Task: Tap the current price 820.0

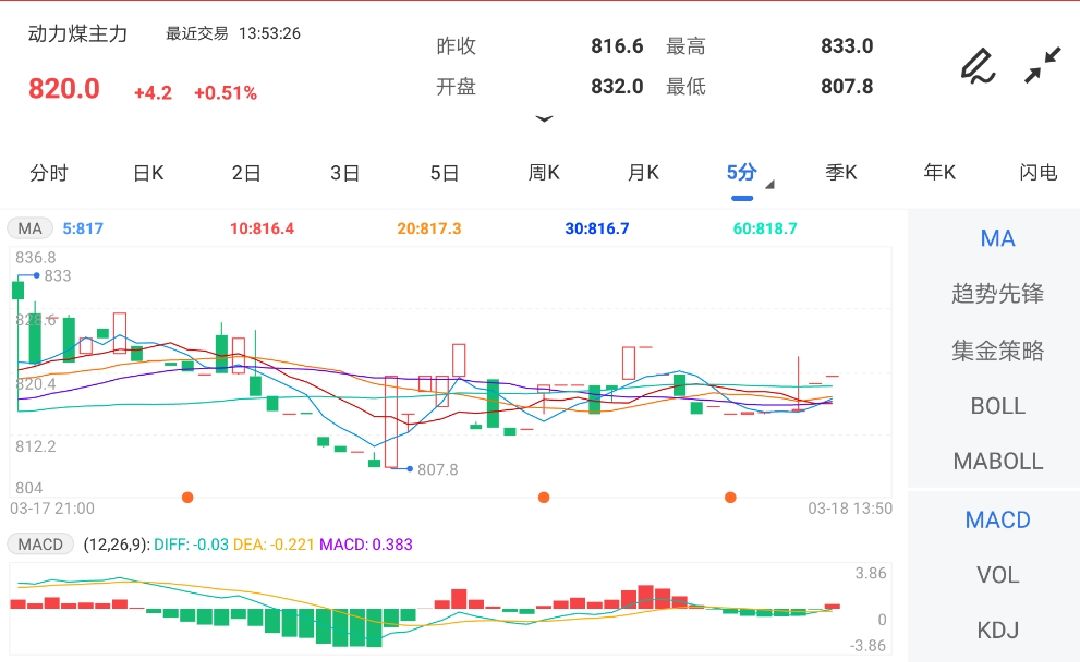Action: pos(64,89)
